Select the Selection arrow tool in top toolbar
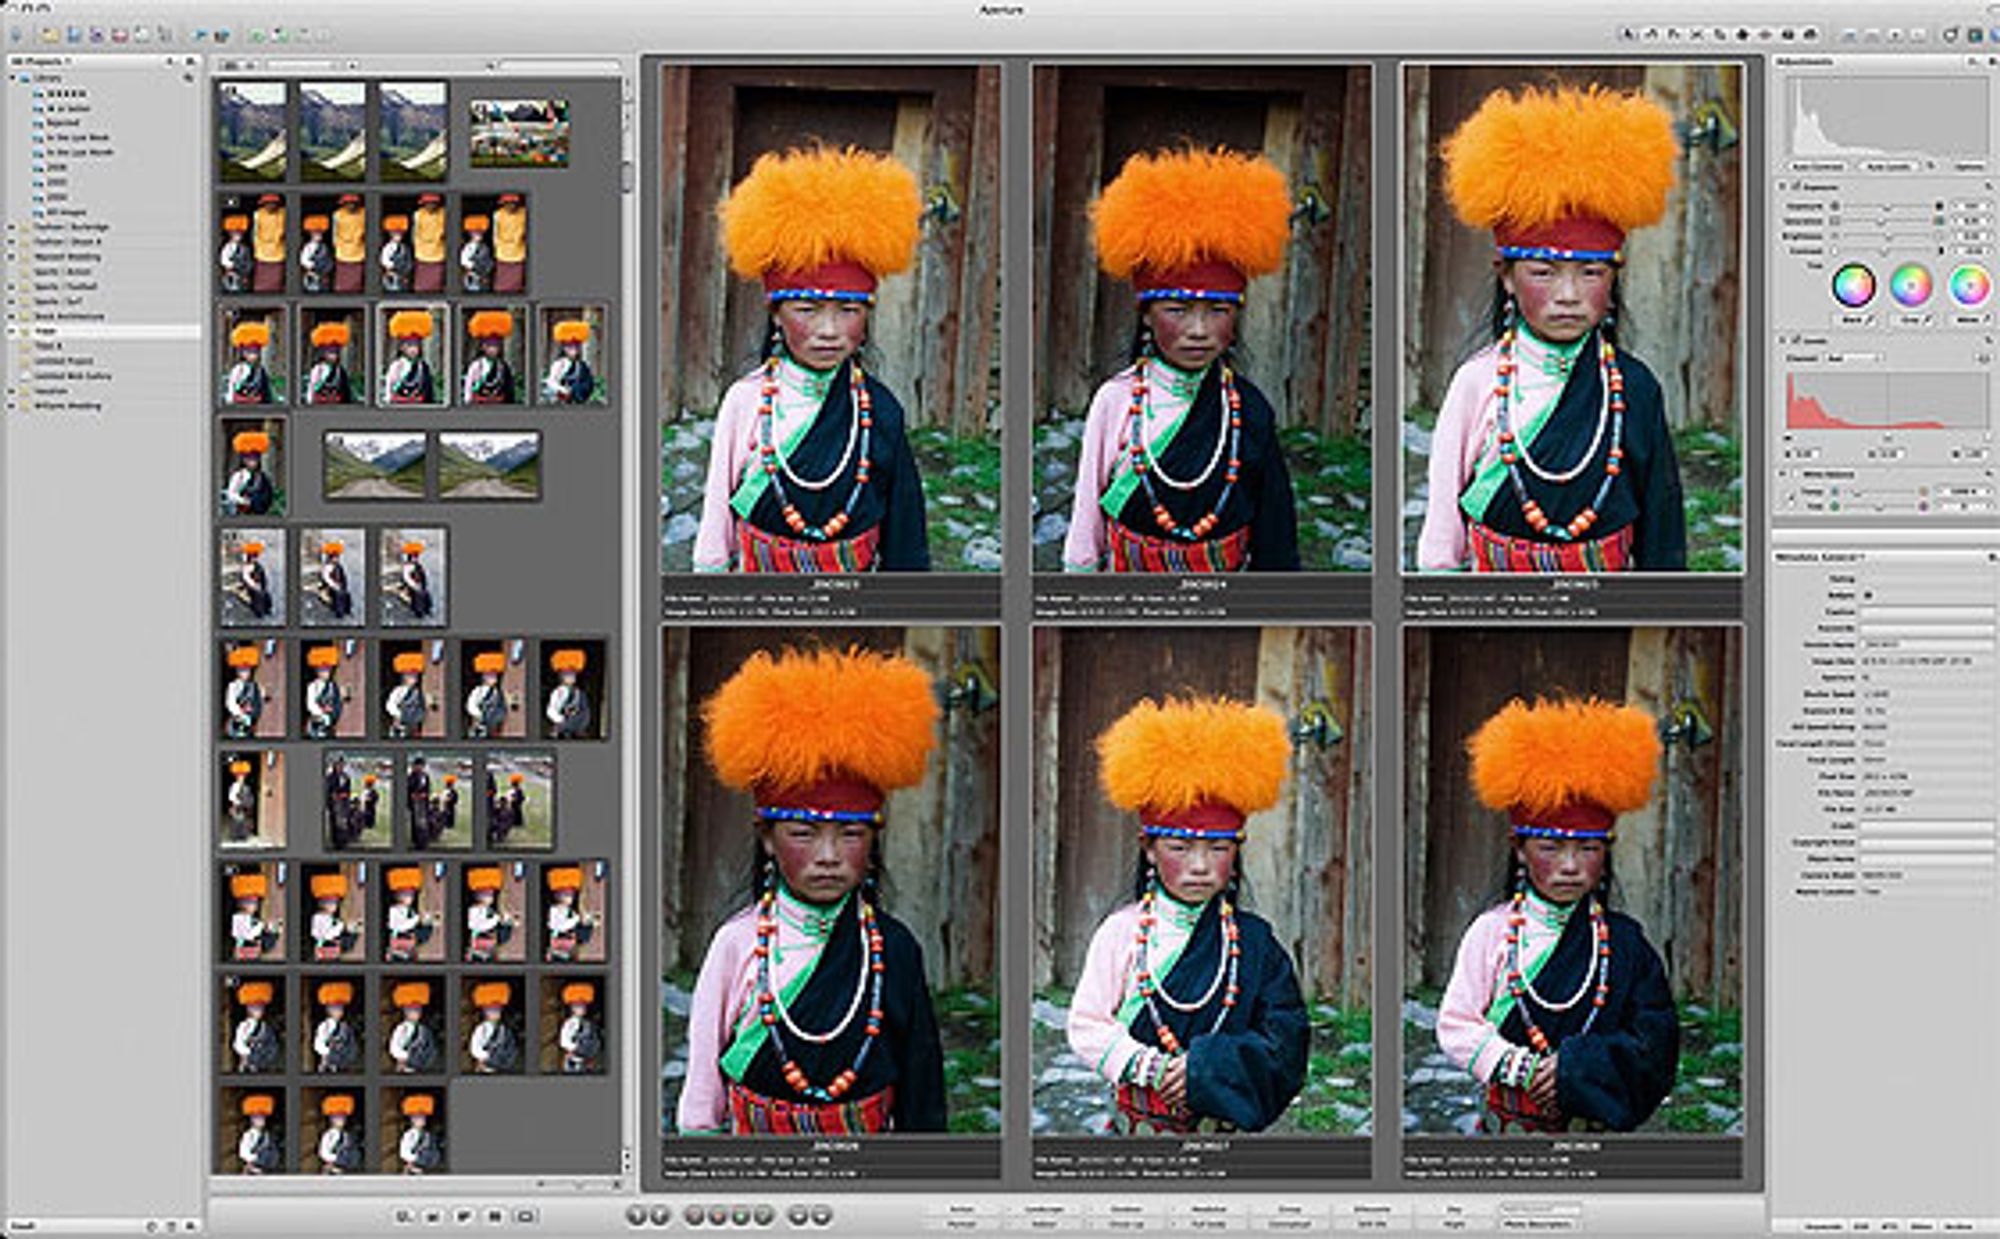 tap(1627, 35)
